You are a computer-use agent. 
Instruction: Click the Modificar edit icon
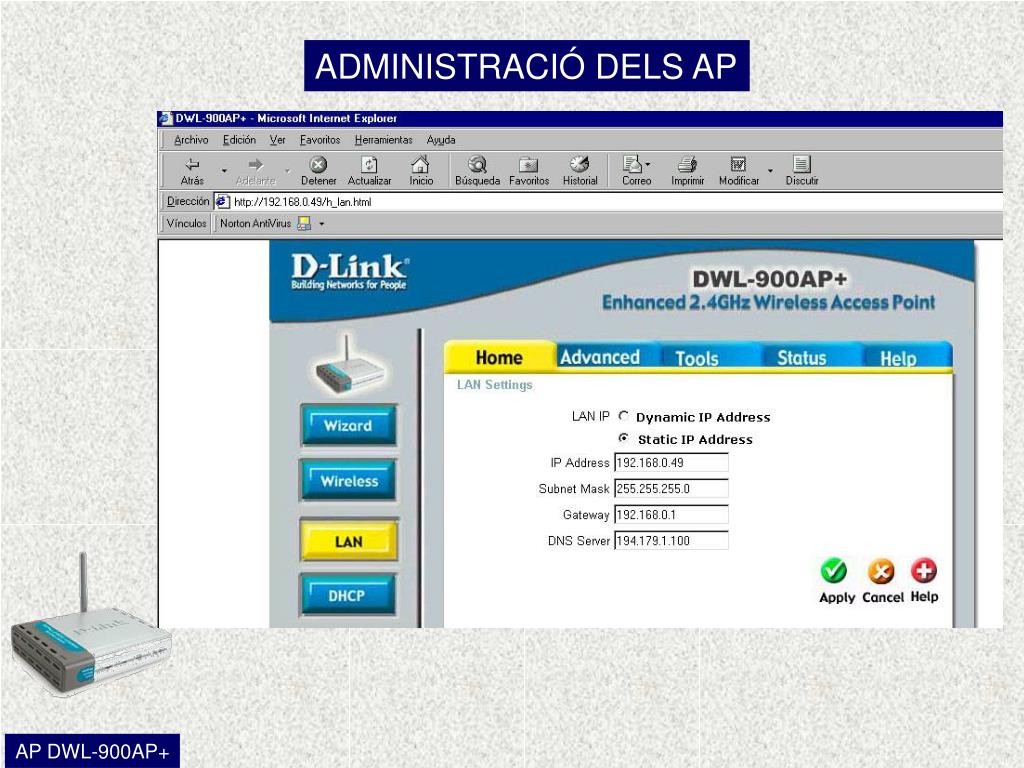[x=739, y=171]
